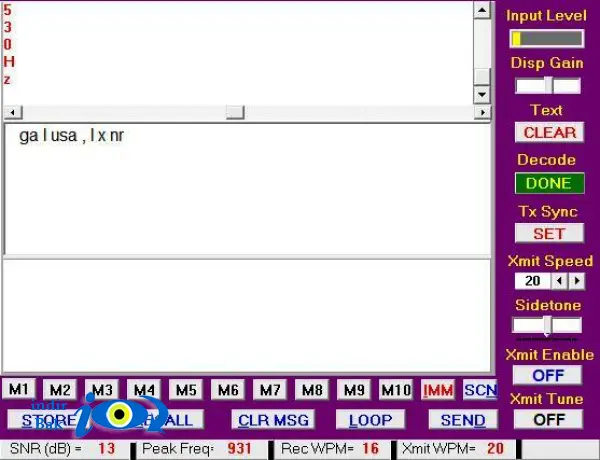Image resolution: width=600 pixels, height=460 pixels.
Task: Click the decoded text 'ga l usa , l x nr'
Action: pos(72,135)
